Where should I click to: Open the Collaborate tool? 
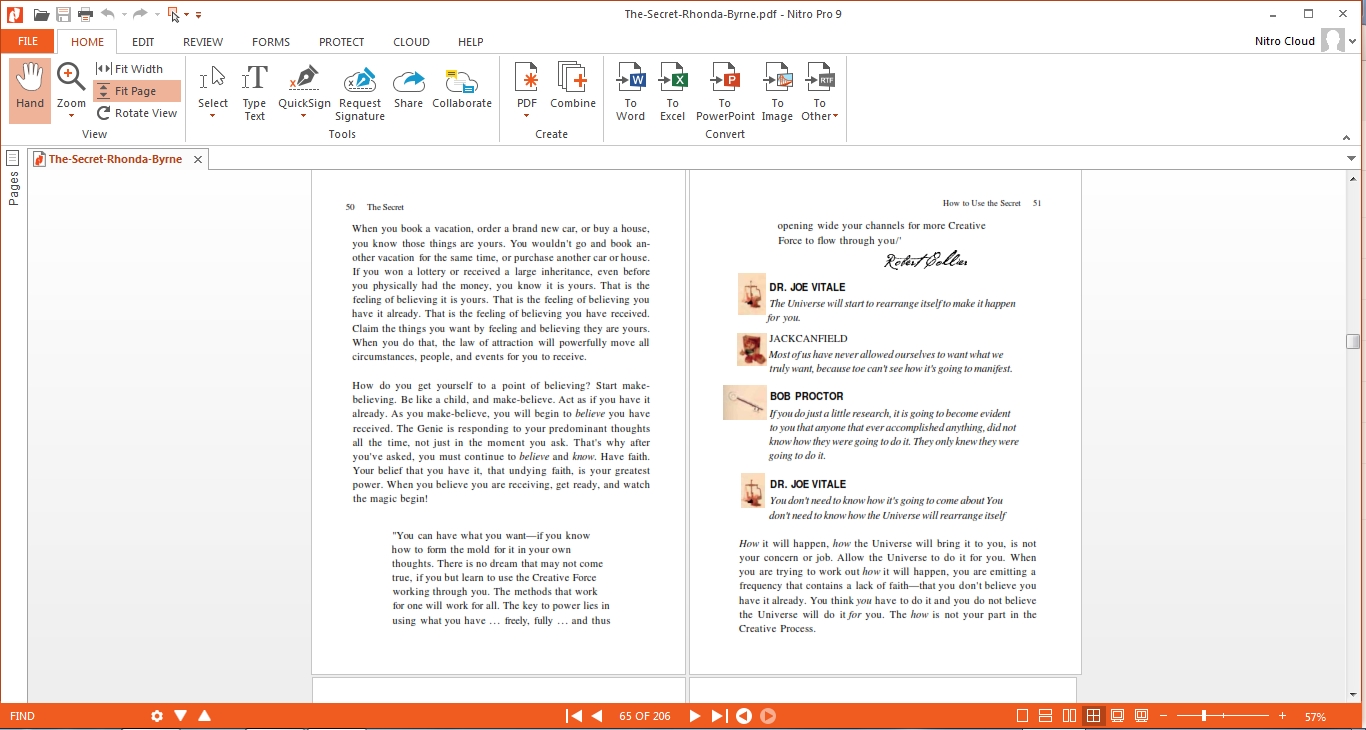pyautogui.click(x=462, y=87)
